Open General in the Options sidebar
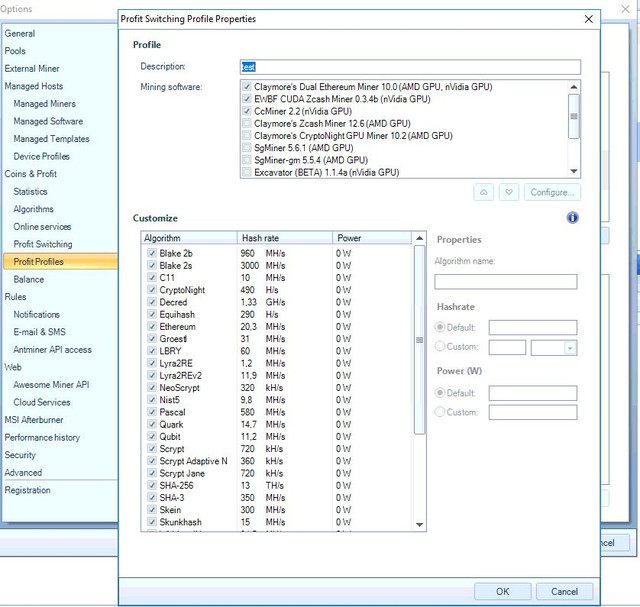Viewport: 640px width, 607px height. 20,33
